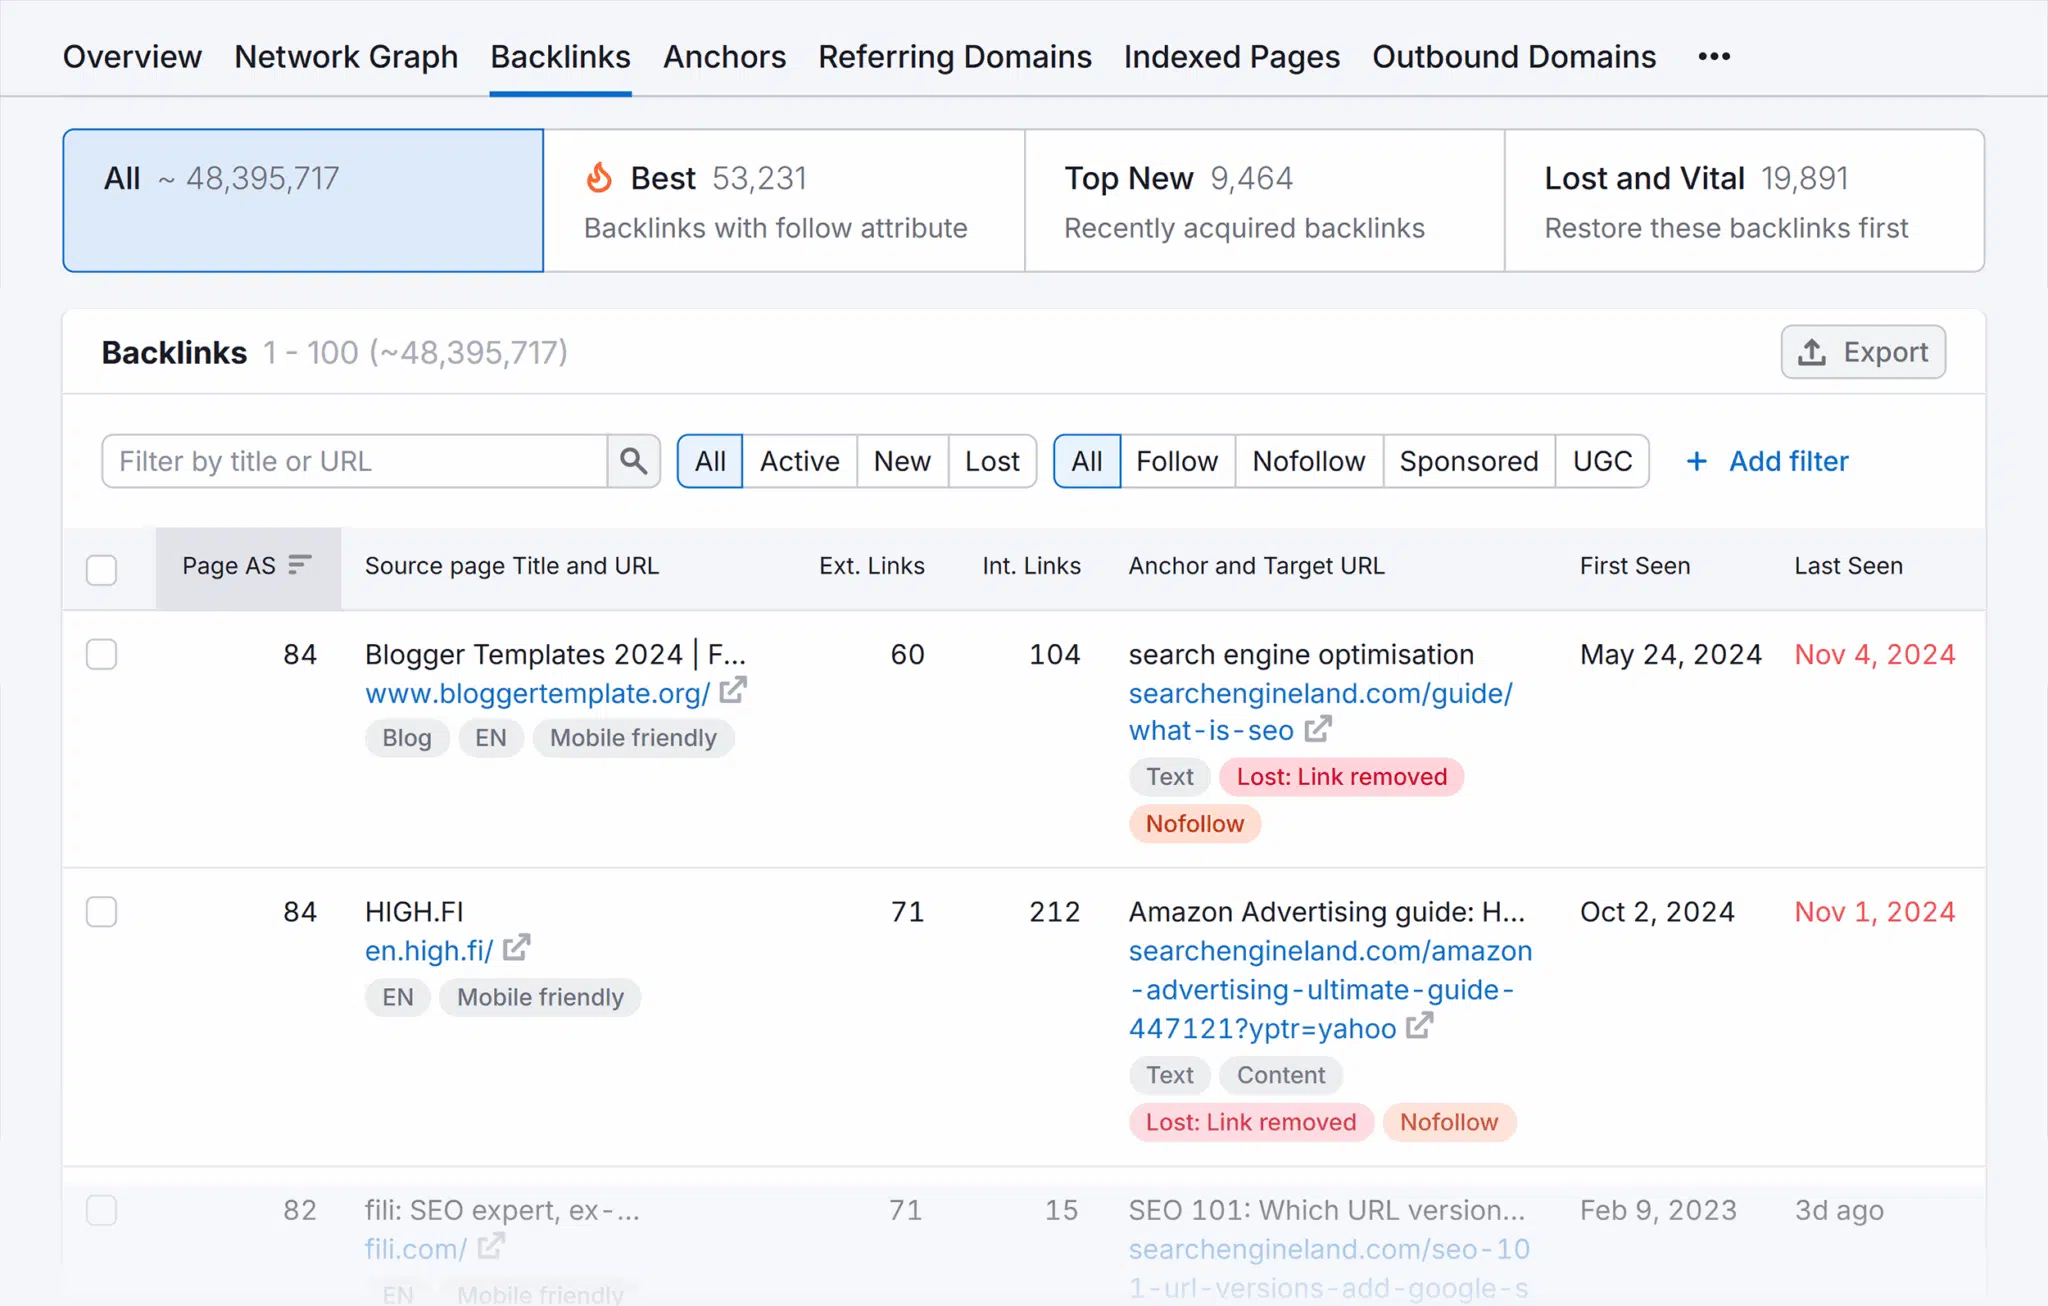Open the Lost and Vital backlinks card
This screenshot has height=1306, width=2048.
click(x=1745, y=200)
